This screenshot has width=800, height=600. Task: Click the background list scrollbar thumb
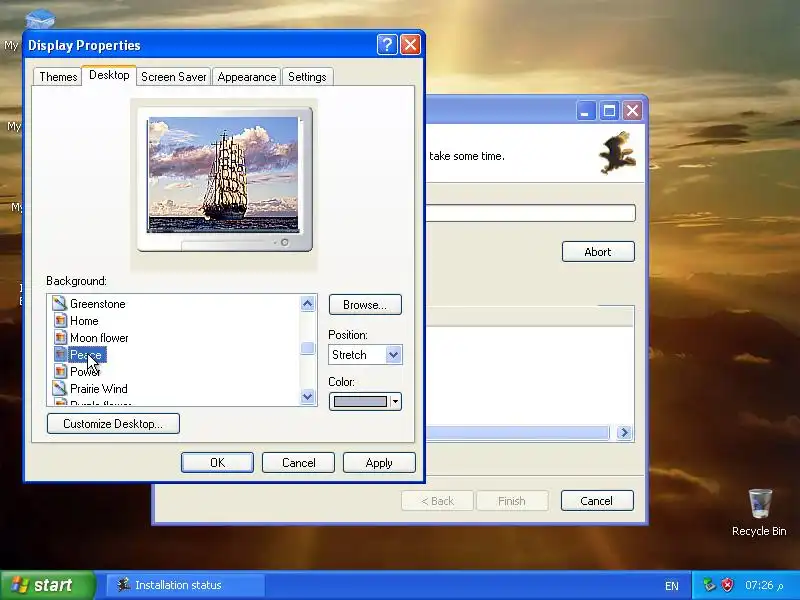tap(307, 348)
